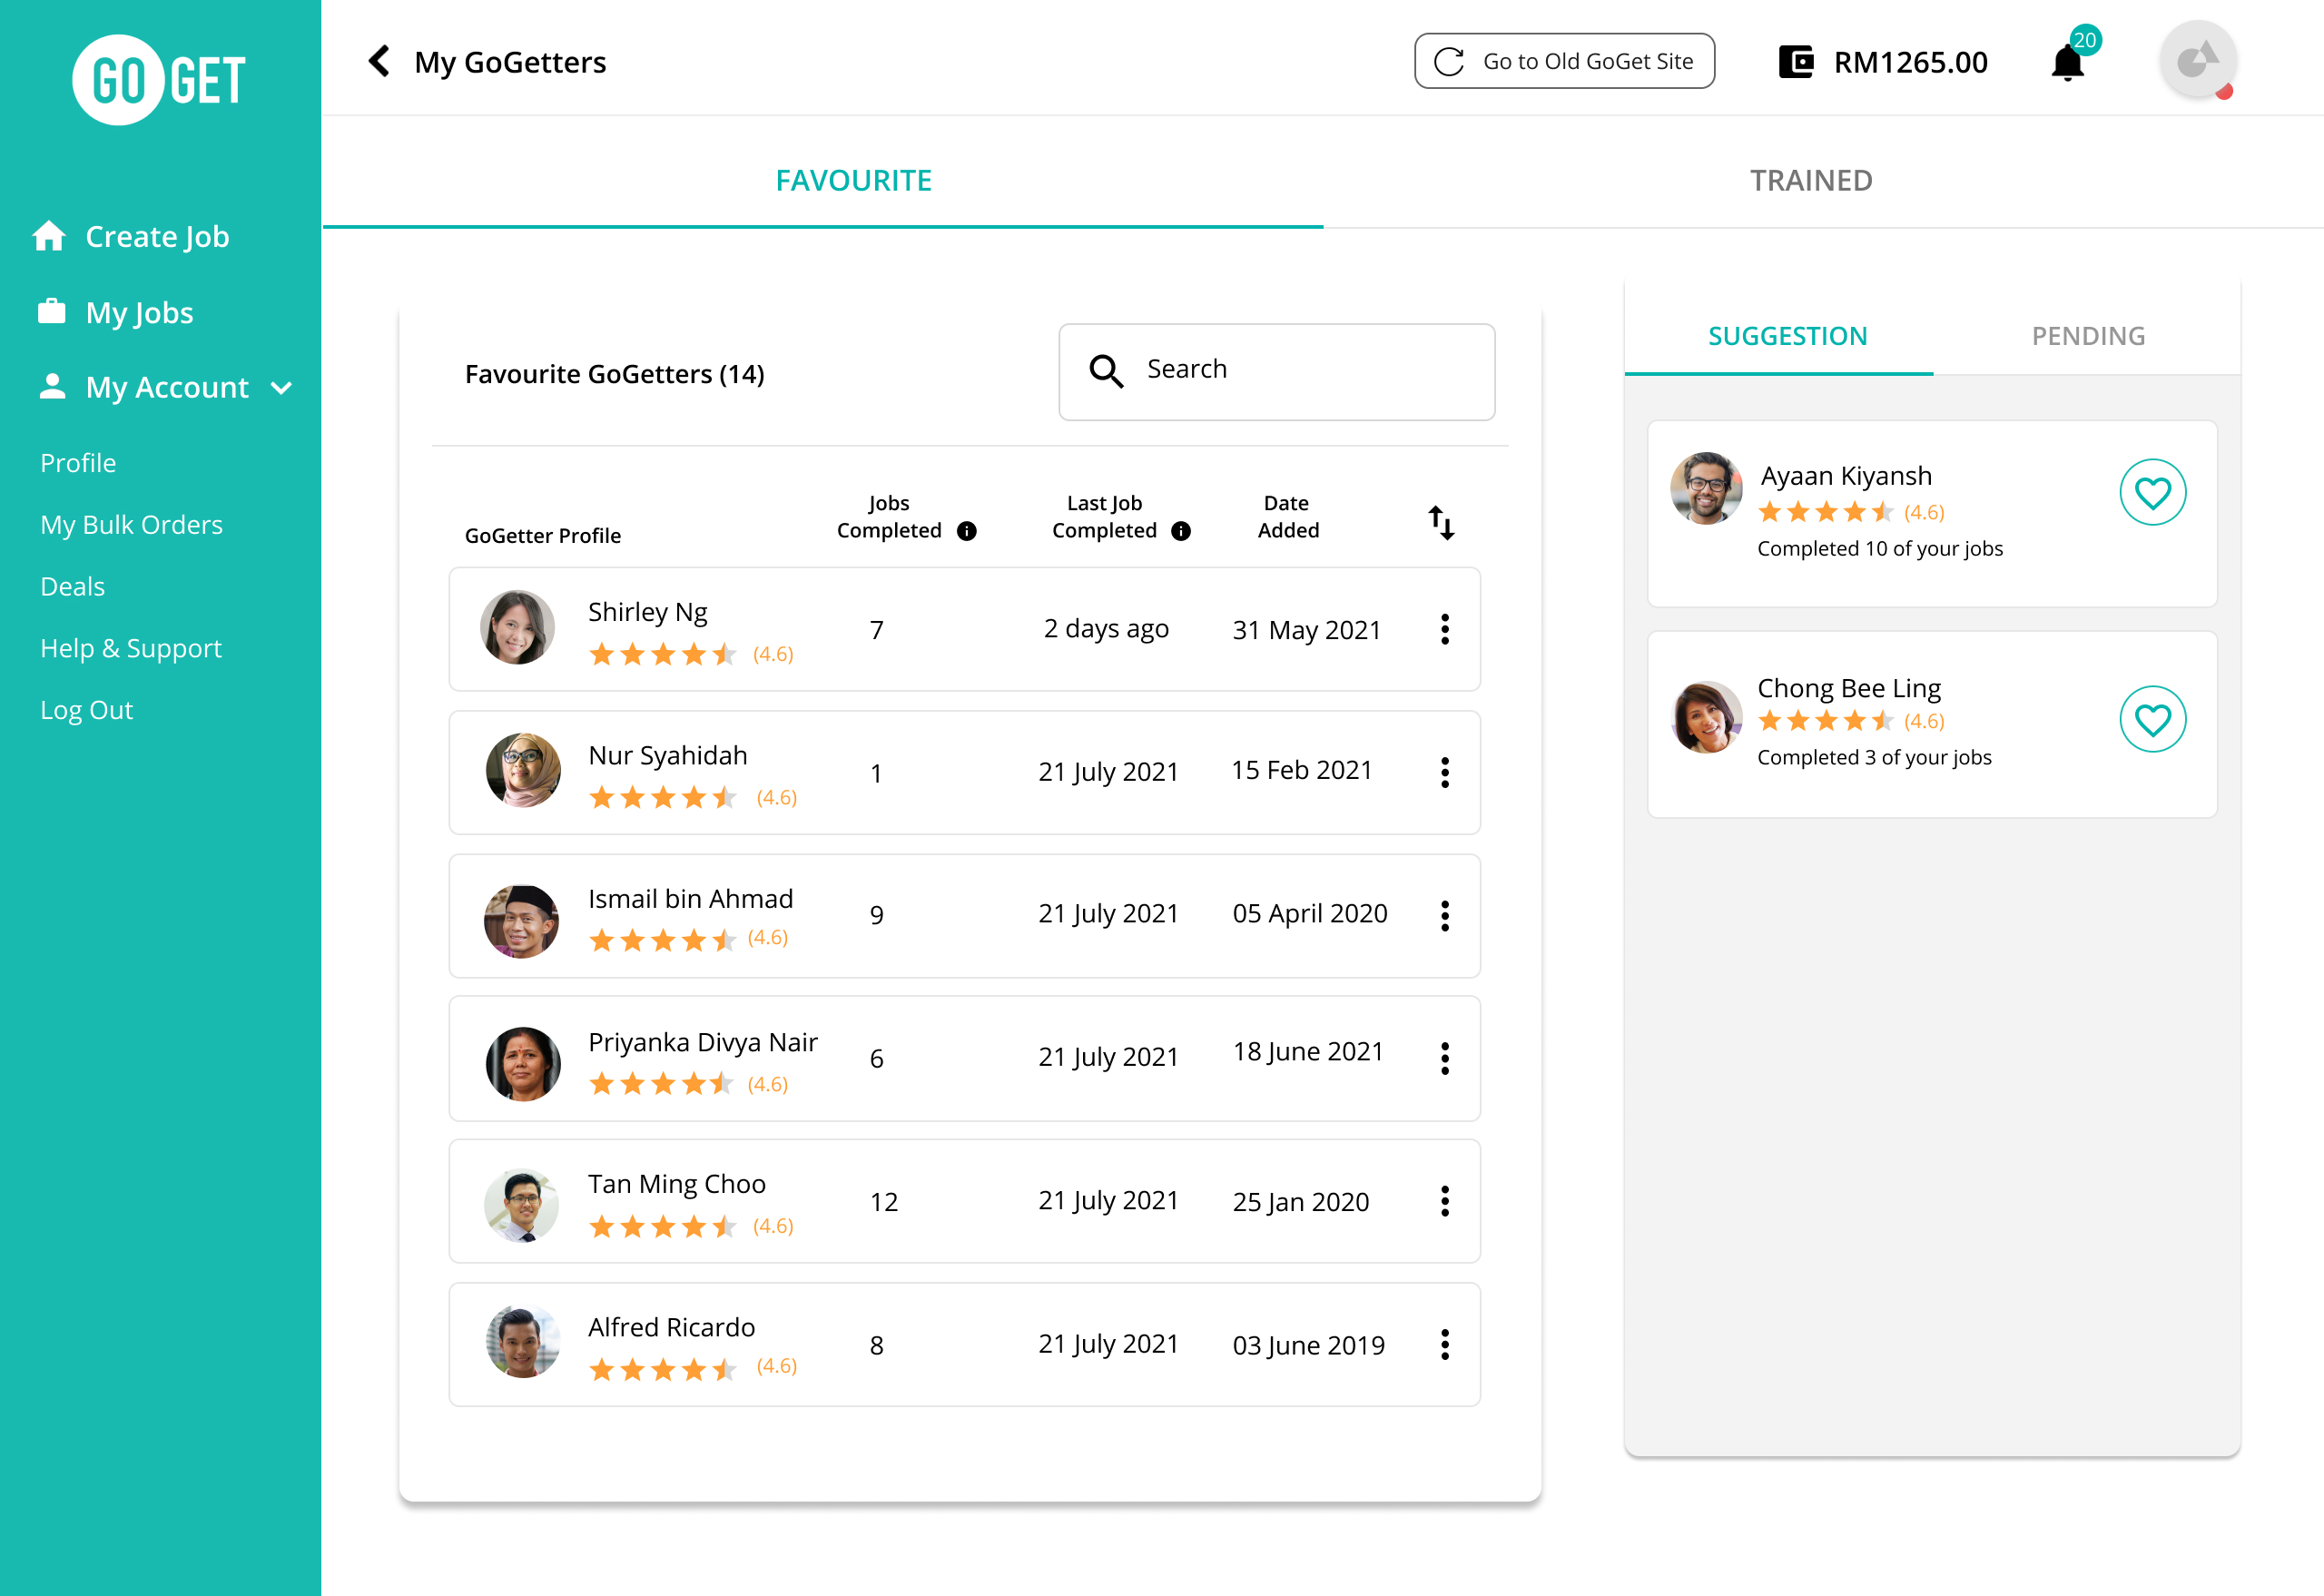Screen dimensions: 2324x1596
Task: Click the name Tan Ming Choo
Action: pos(677,1184)
